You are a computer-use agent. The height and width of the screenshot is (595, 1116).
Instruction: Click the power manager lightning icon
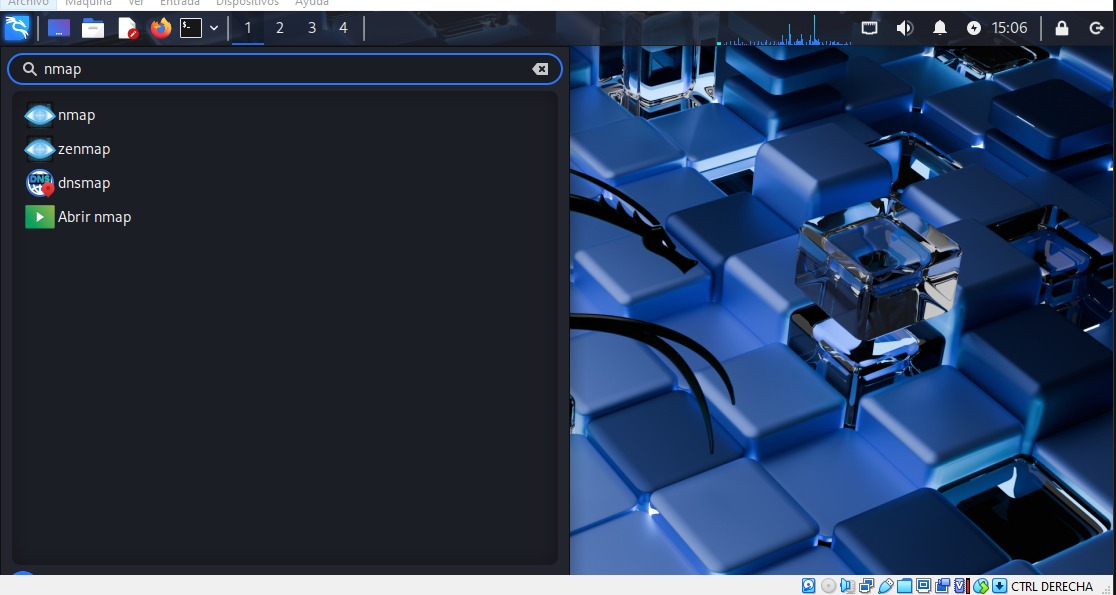(x=974, y=28)
